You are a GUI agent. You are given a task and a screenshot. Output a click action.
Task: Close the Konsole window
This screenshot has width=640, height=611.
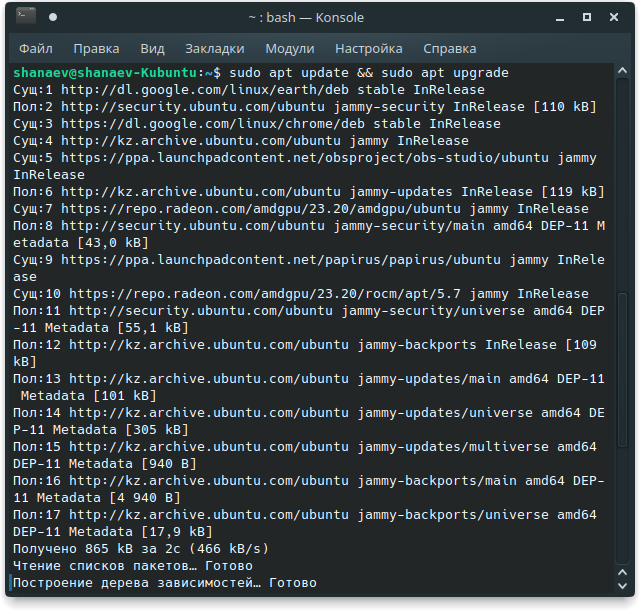pos(614,17)
